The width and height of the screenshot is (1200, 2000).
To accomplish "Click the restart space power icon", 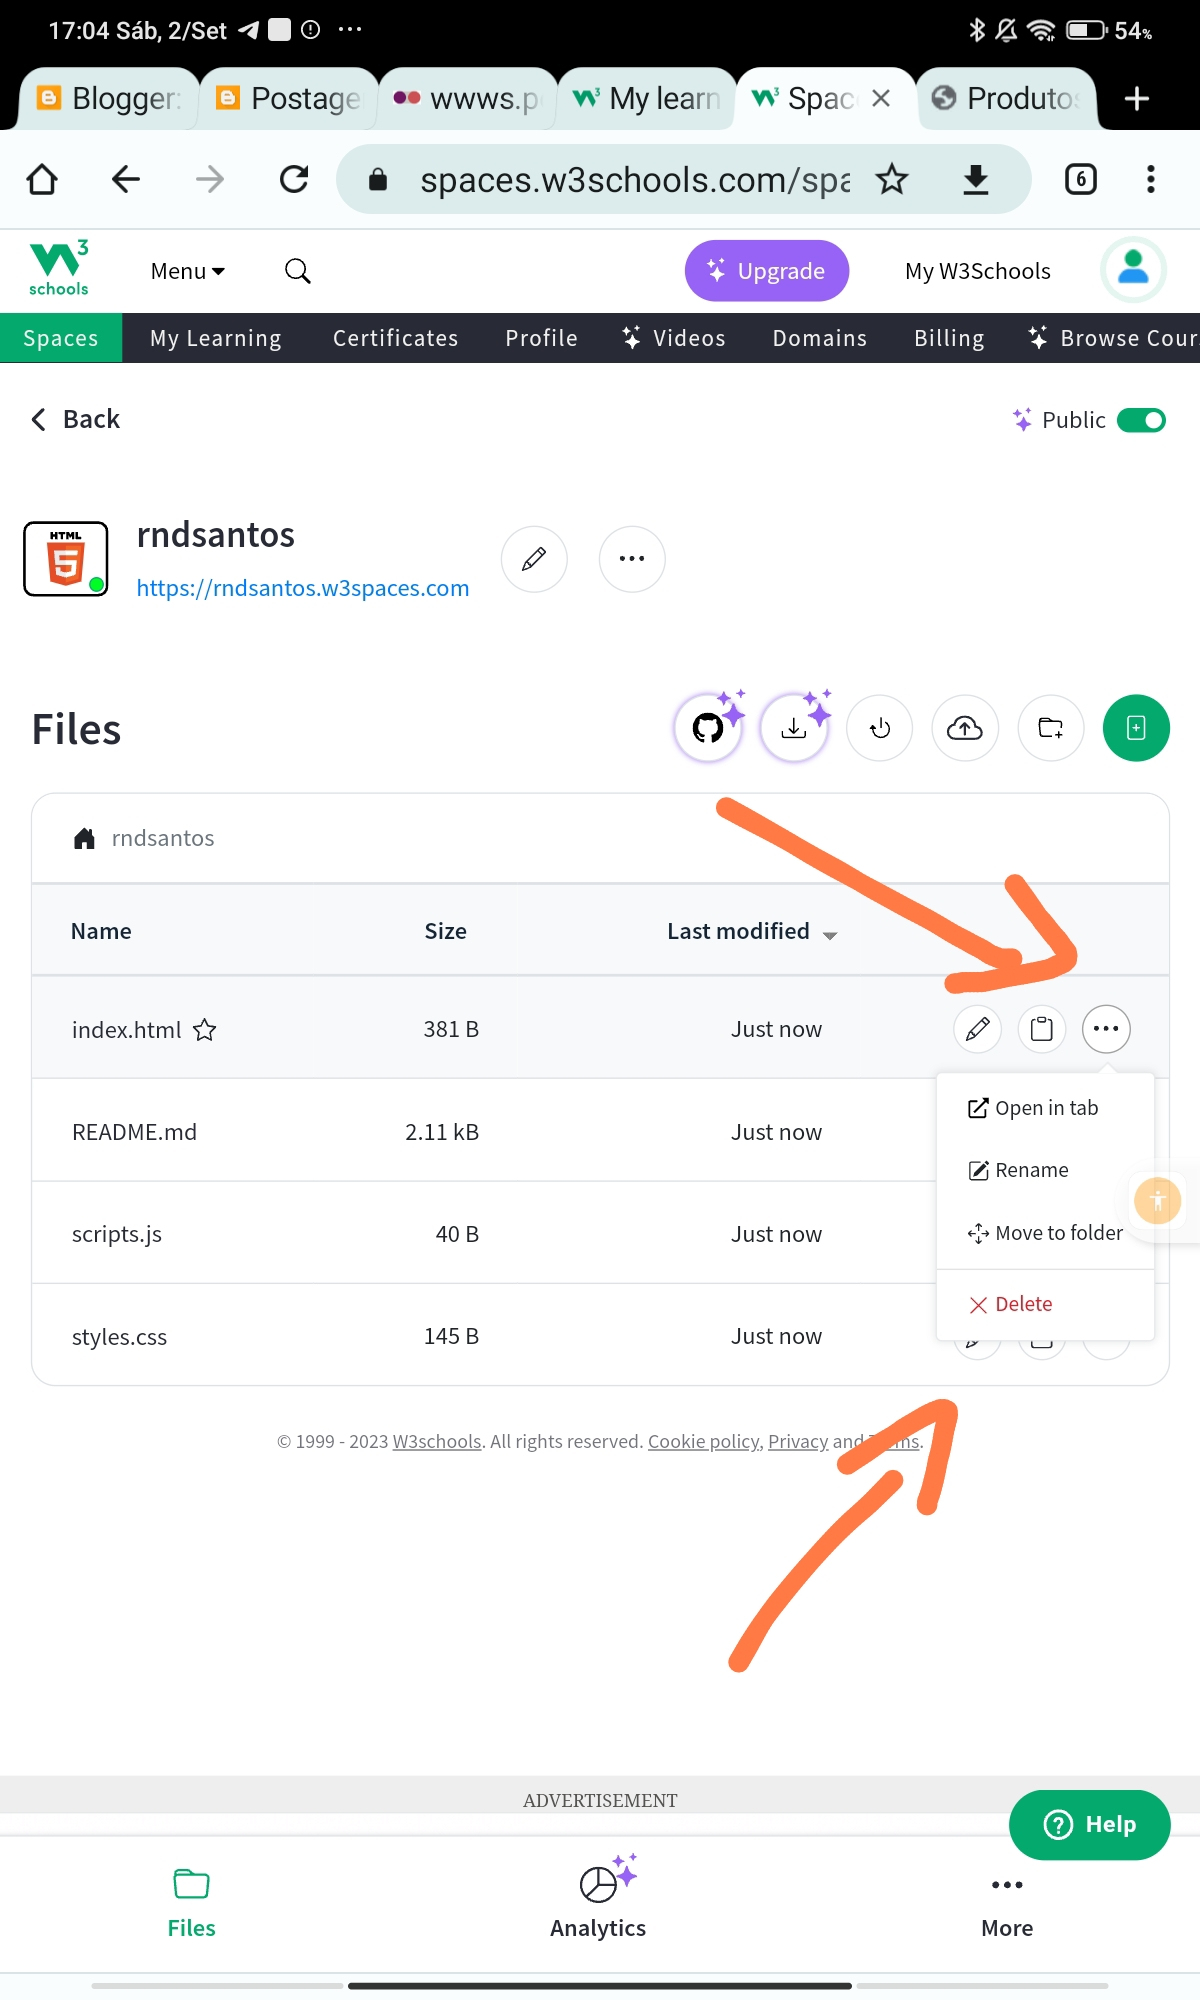I will coord(879,728).
